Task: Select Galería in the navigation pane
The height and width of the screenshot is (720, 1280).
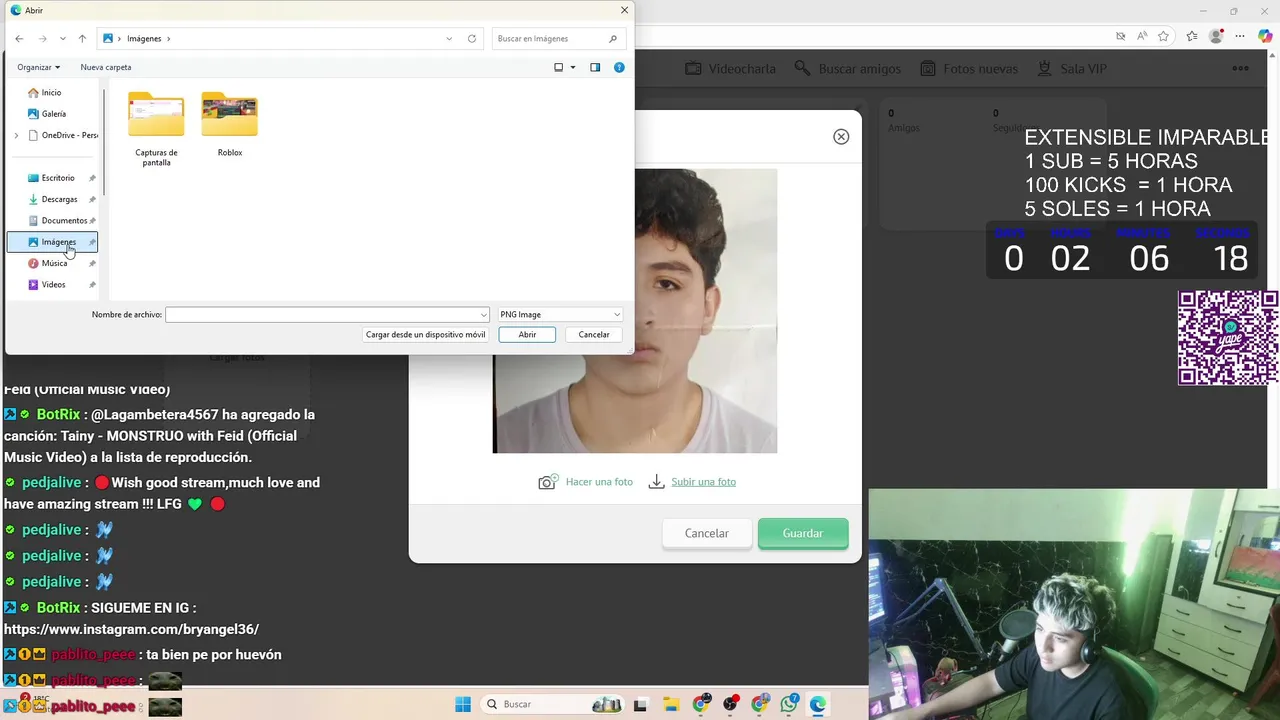Action: click(x=52, y=114)
